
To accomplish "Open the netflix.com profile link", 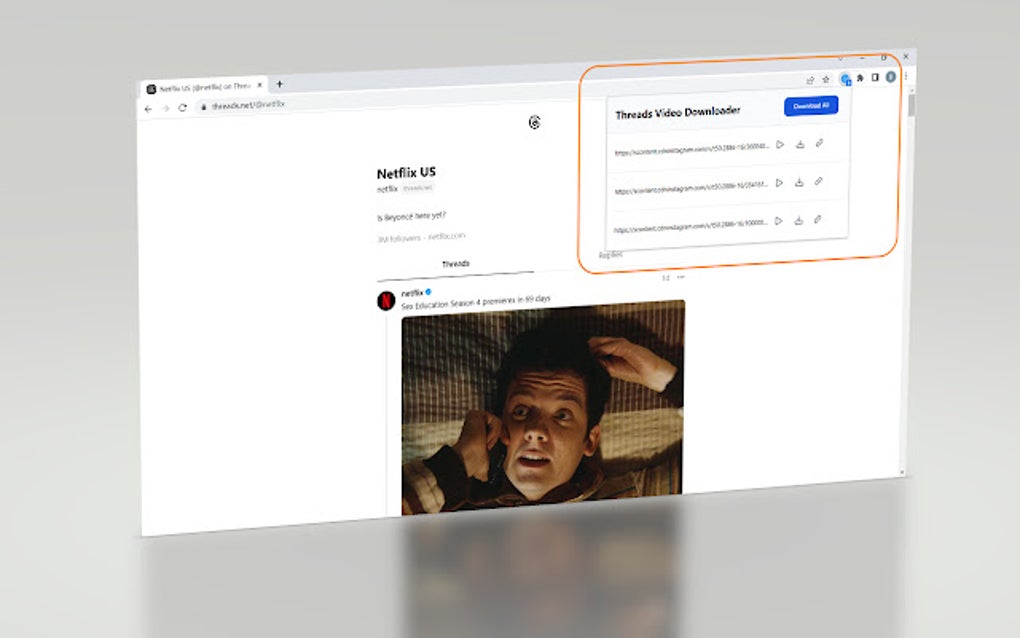I will (446, 236).
